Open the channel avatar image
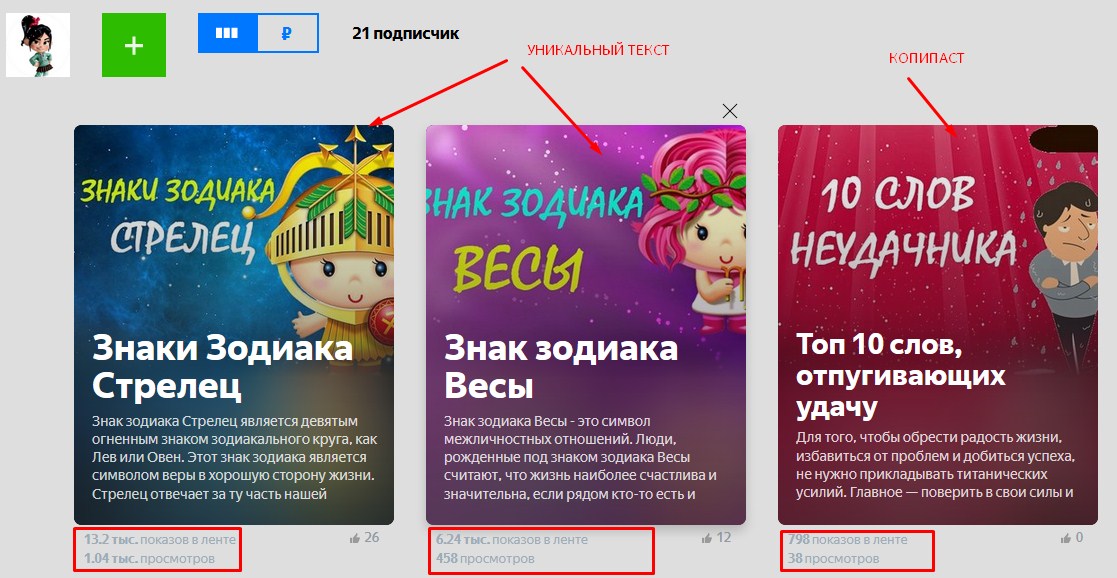 pos(38,45)
